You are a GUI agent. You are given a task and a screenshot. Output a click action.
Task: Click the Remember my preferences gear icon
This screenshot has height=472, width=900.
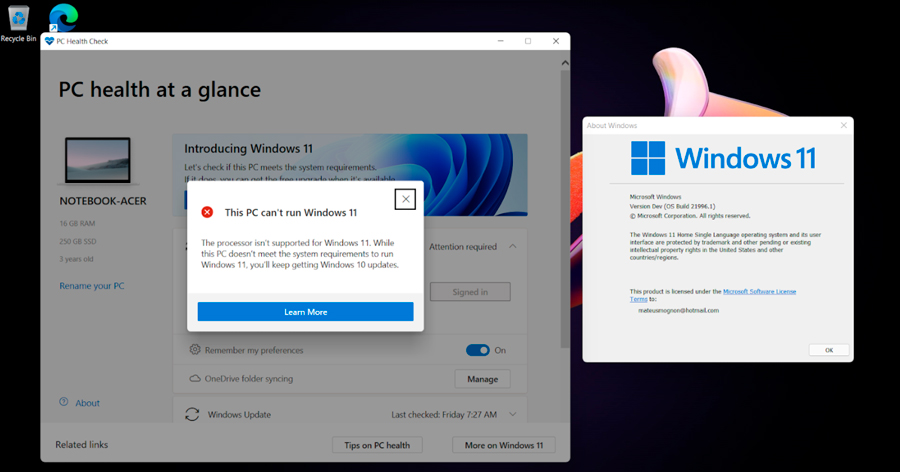coord(195,350)
